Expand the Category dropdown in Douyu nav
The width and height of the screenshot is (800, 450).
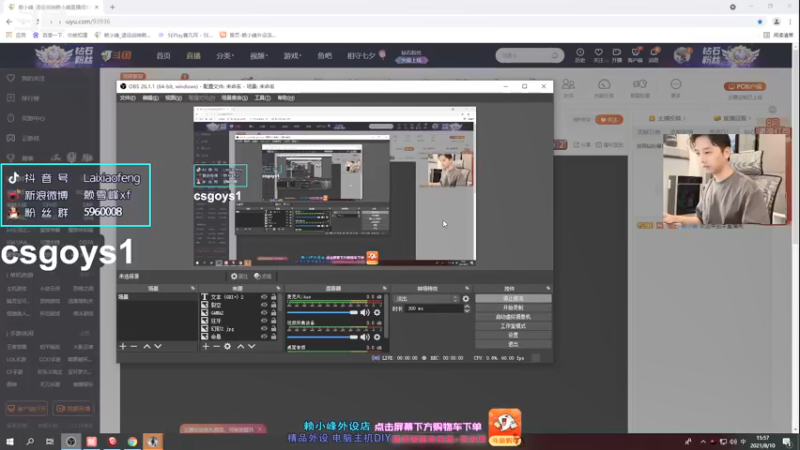(224, 56)
